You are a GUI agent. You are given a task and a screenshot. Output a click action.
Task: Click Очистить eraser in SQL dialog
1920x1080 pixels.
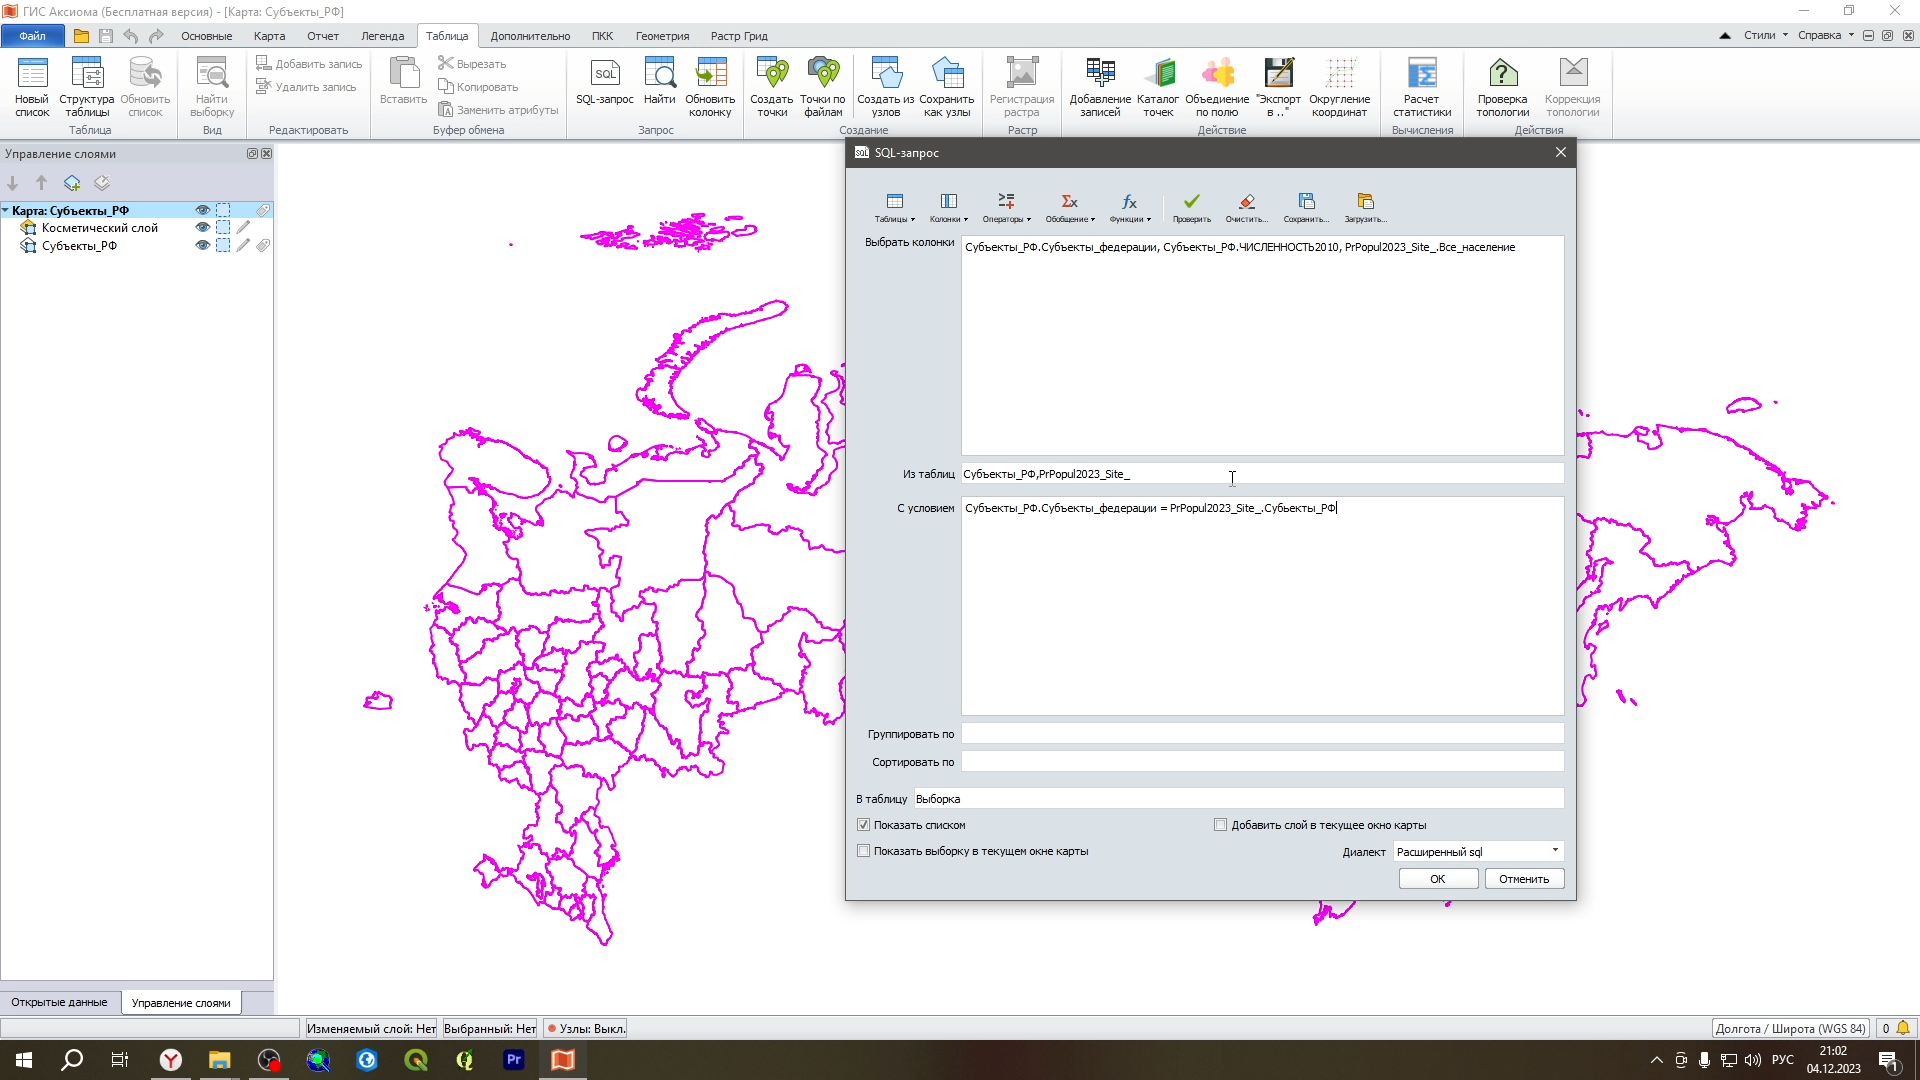coord(1246,207)
